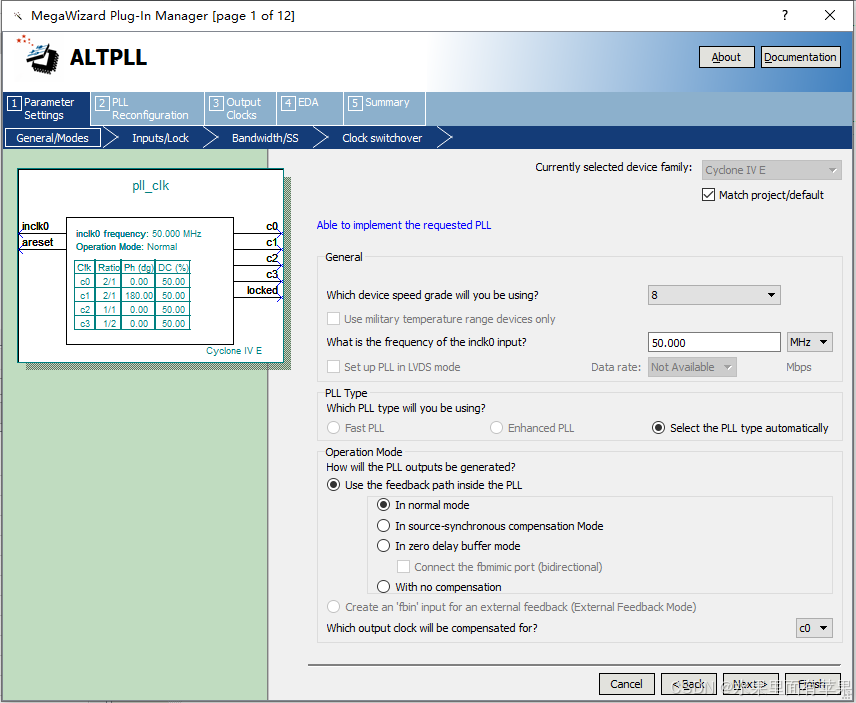The image size is (856, 703).
Task: Click the inclk0 frequency input field
Action: [x=714, y=343]
